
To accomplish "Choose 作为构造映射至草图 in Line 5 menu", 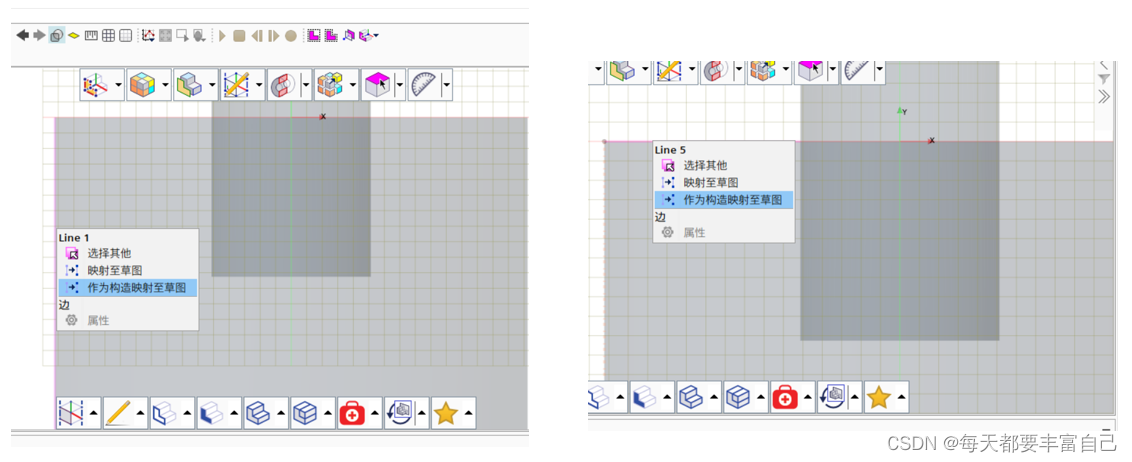I will tap(723, 199).
